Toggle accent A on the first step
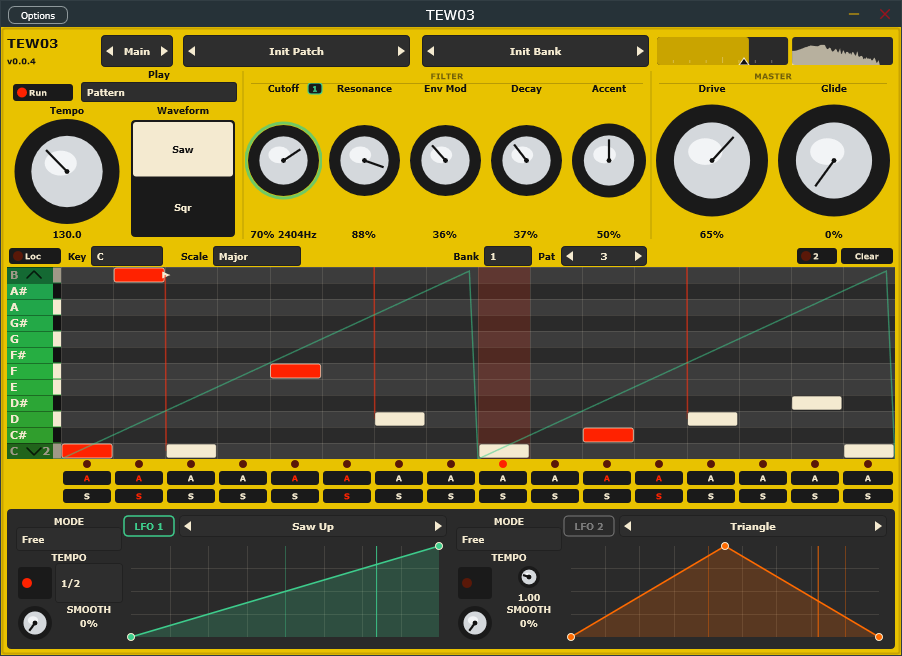The width and height of the screenshot is (902, 656). tap(87, 478)
